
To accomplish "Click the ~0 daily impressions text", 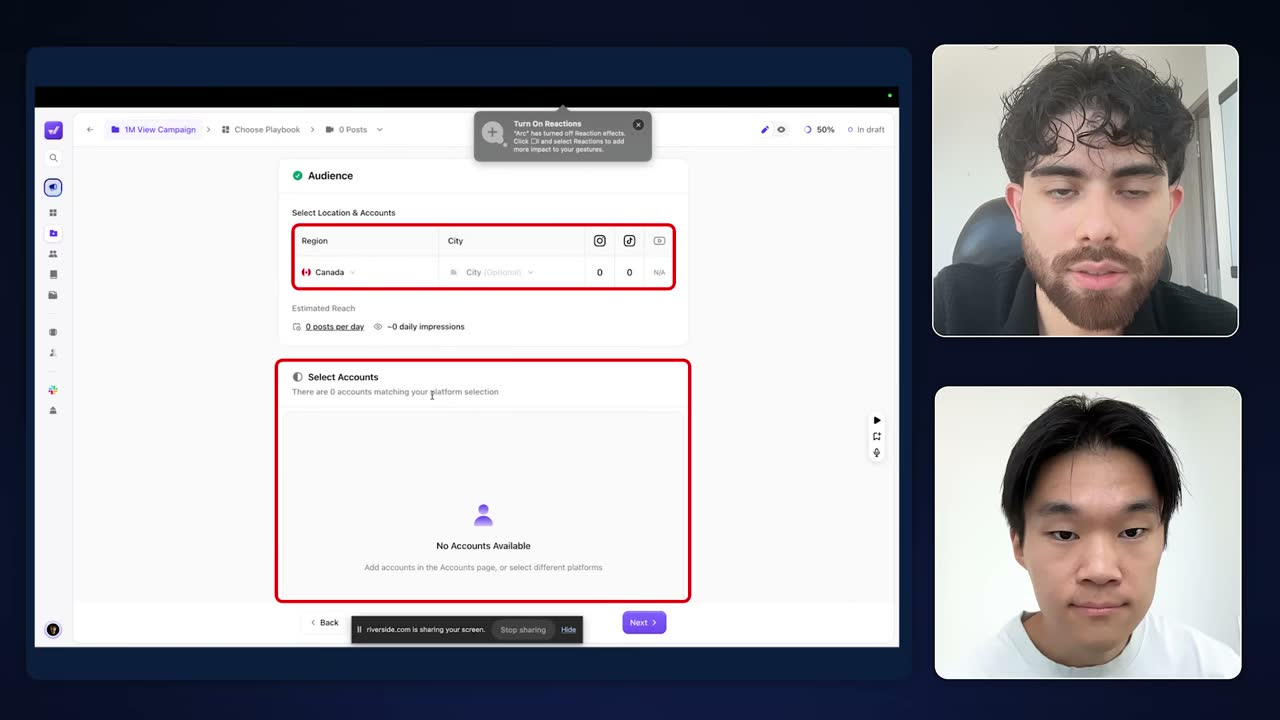I will tap(426, 327).
